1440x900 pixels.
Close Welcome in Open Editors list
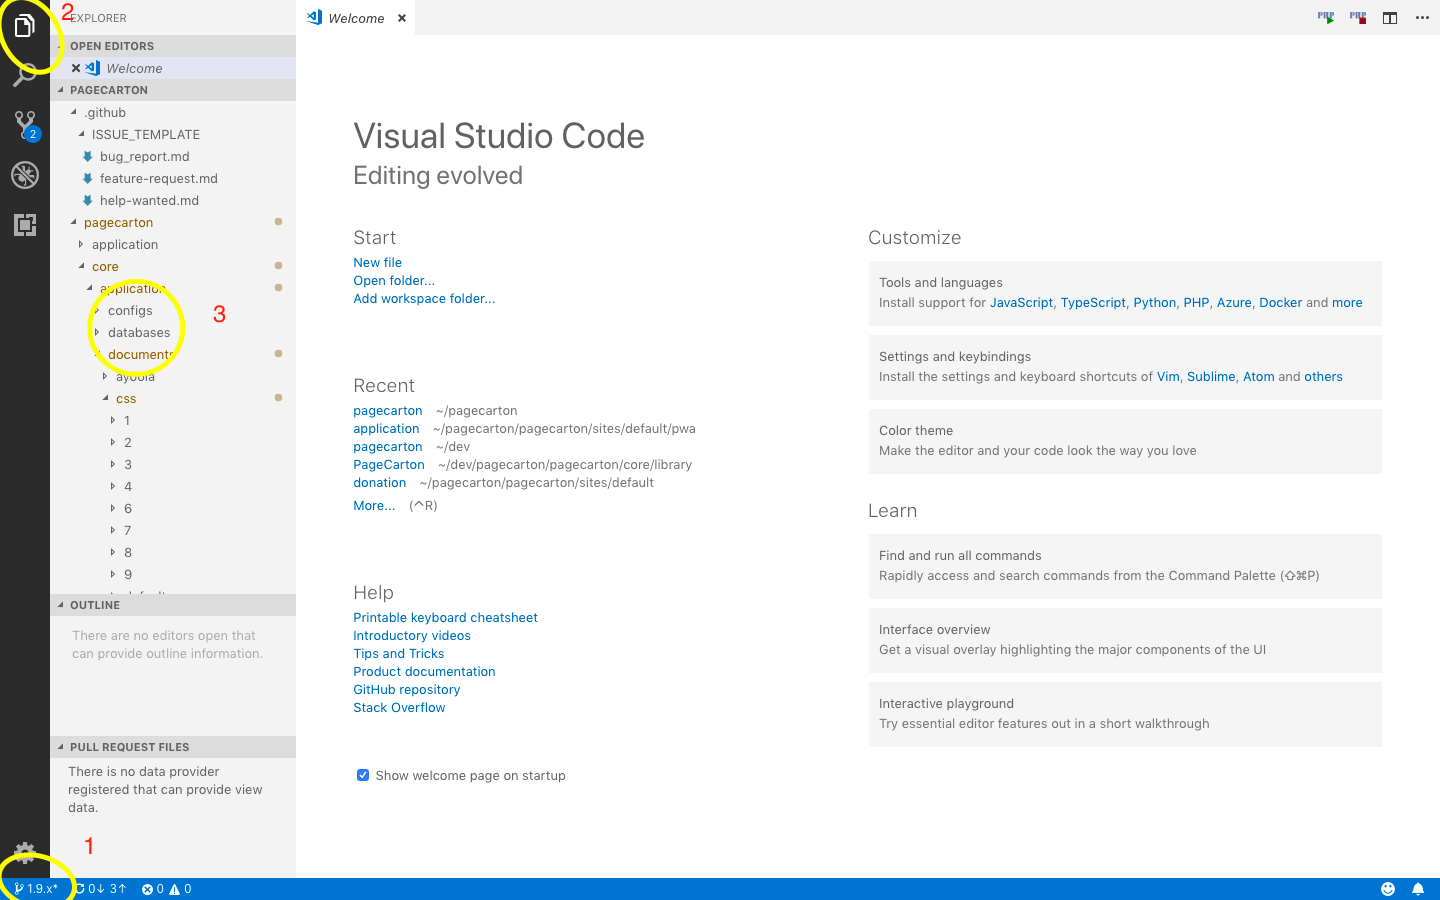coord(76,68)
